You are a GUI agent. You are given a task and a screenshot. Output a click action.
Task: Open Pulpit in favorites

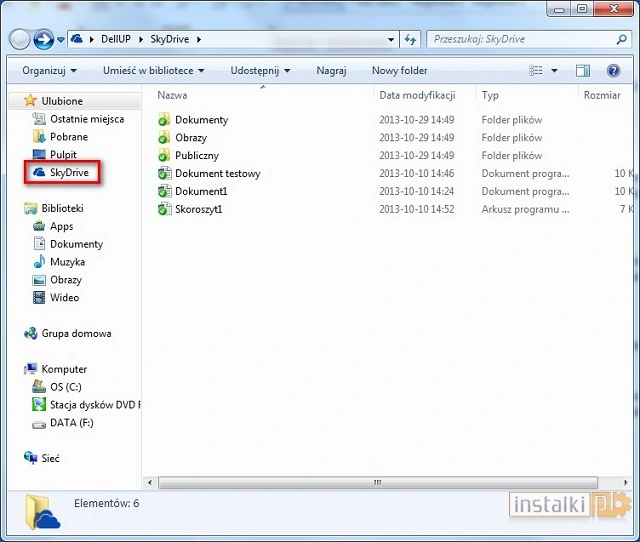63,155
